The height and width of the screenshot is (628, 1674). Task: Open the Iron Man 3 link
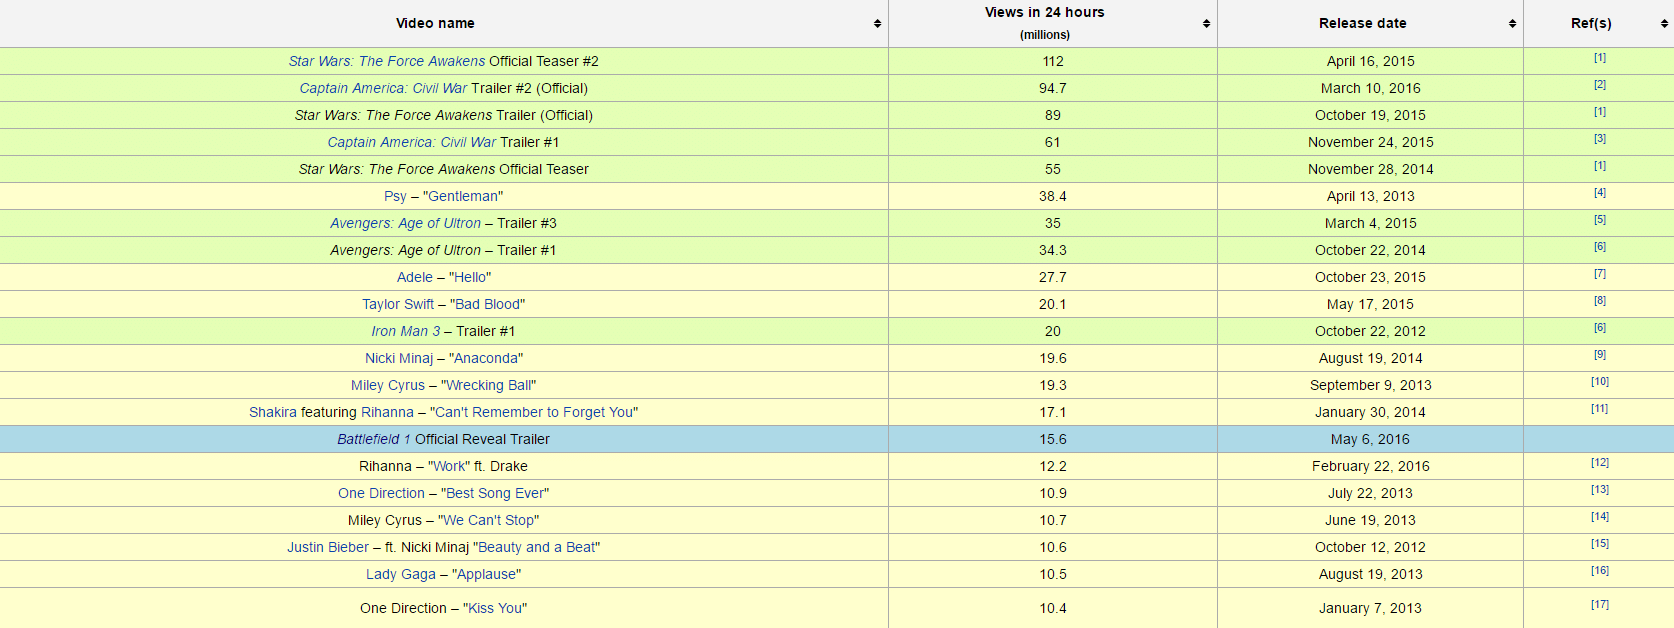click(x=405, y=331)
